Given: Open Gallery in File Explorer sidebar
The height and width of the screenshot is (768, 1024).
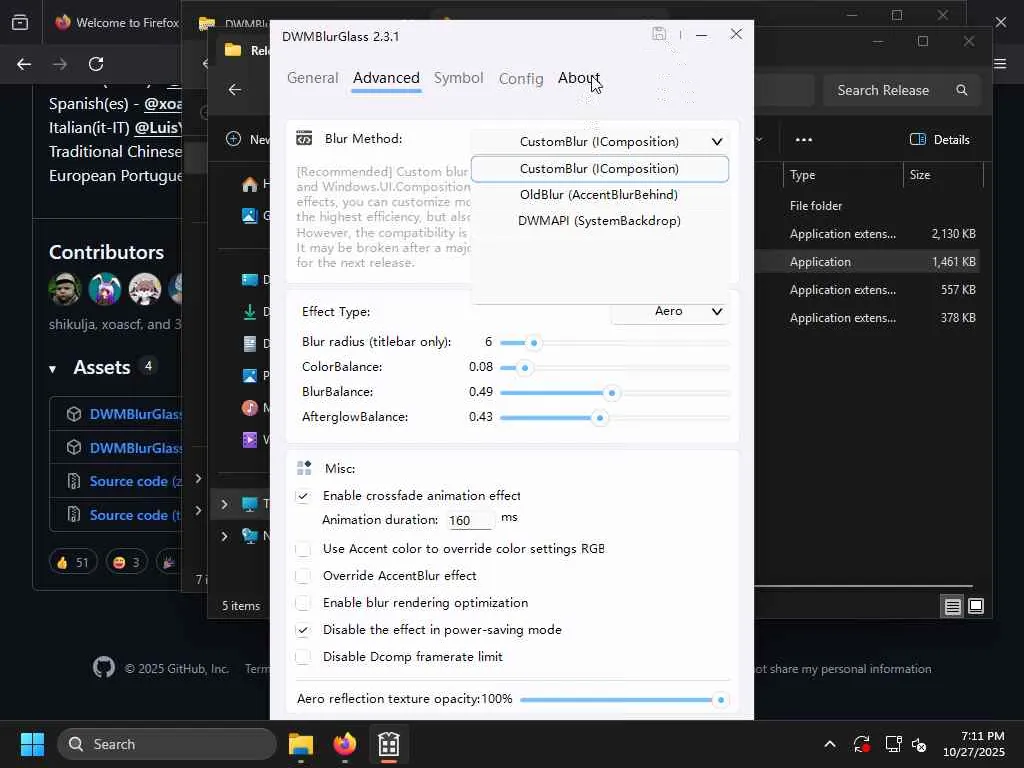Looking at the screenshot, I should click(x=249, y=216).
